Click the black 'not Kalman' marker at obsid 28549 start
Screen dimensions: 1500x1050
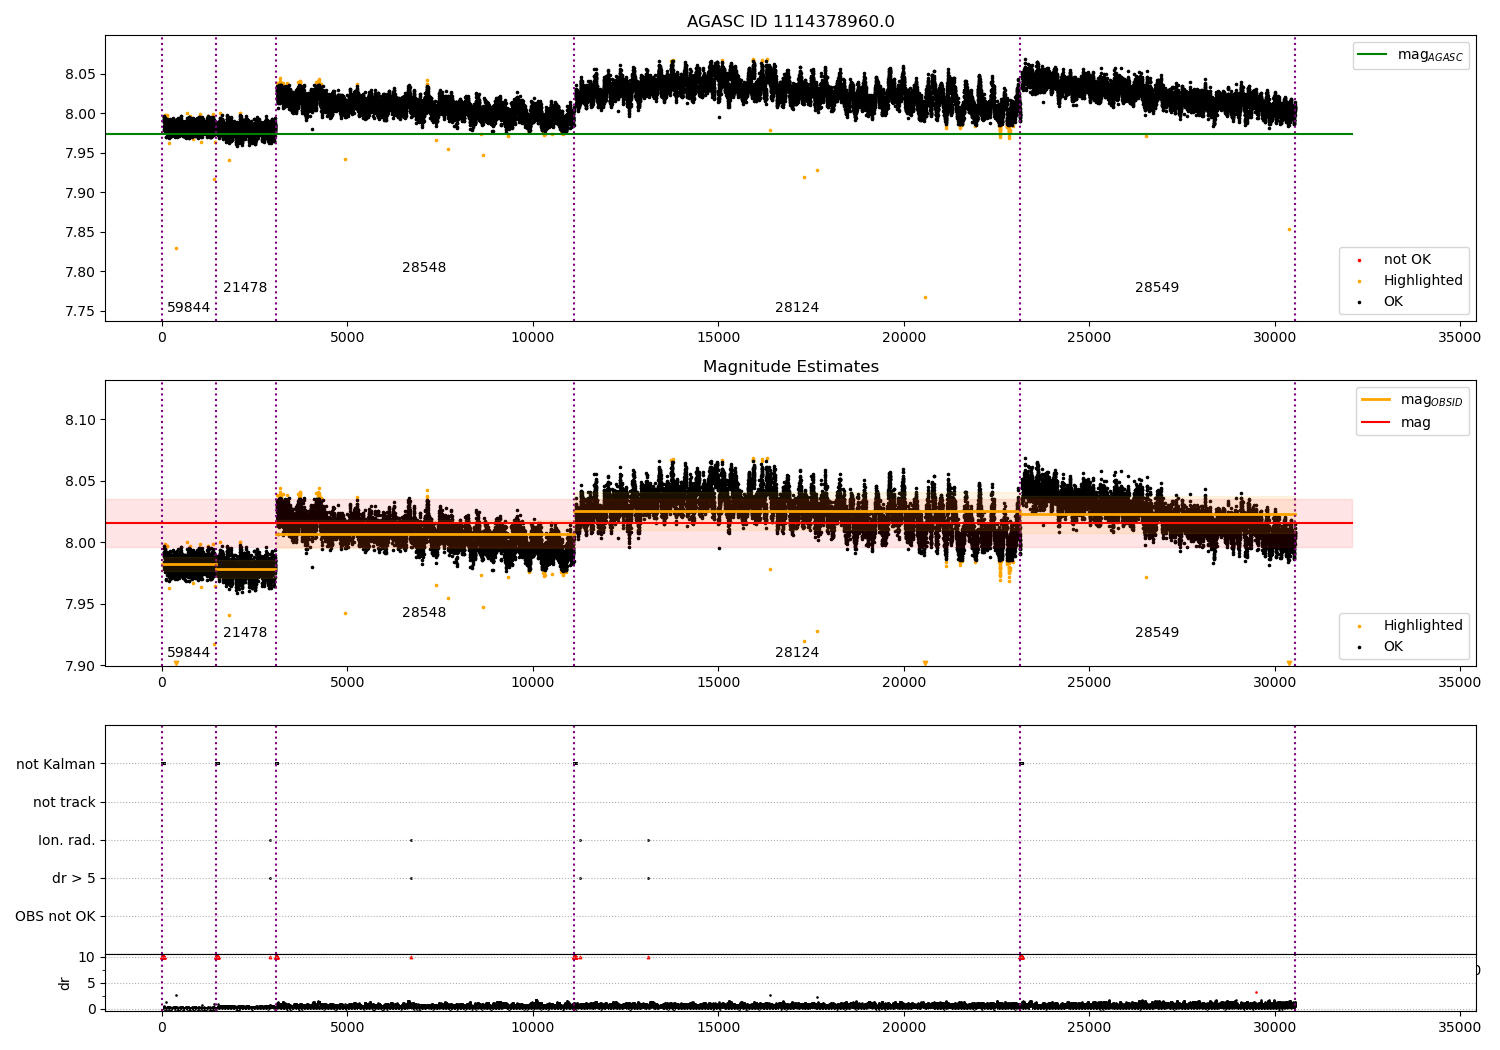[x=1021, y=764]
